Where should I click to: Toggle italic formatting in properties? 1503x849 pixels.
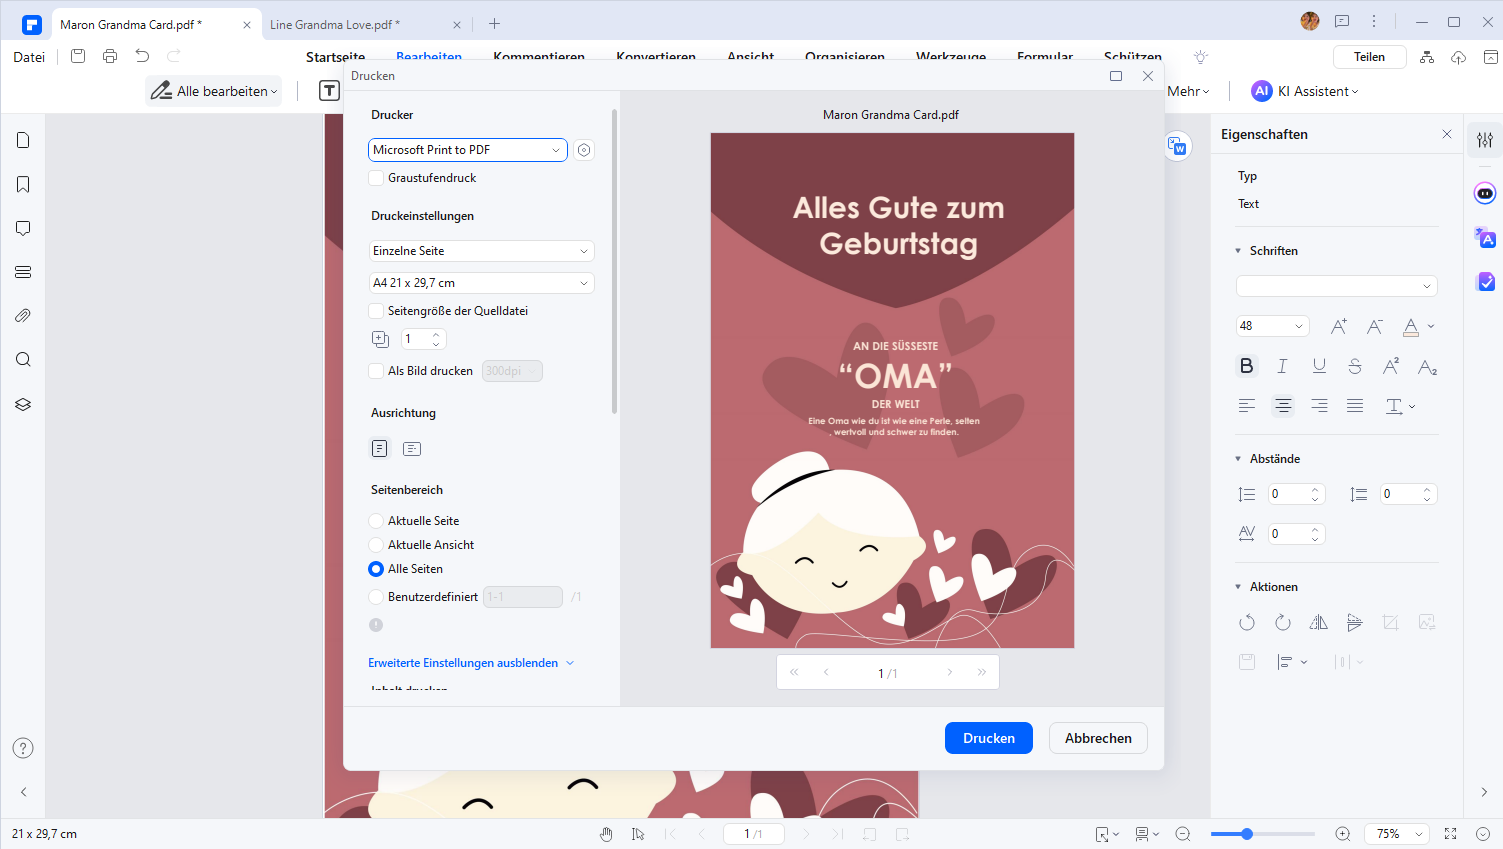1282,366
